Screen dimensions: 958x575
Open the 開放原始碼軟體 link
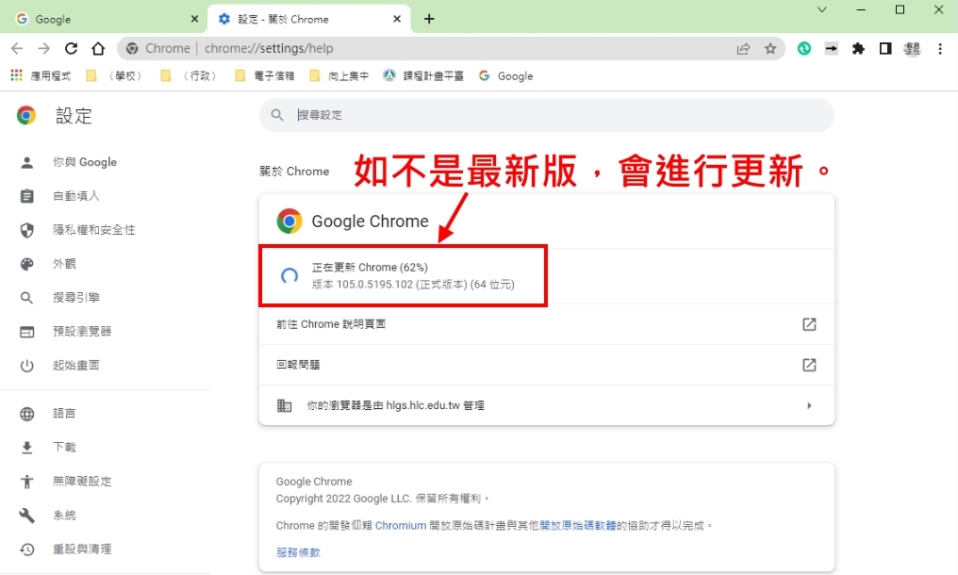(x=577, y=526)
